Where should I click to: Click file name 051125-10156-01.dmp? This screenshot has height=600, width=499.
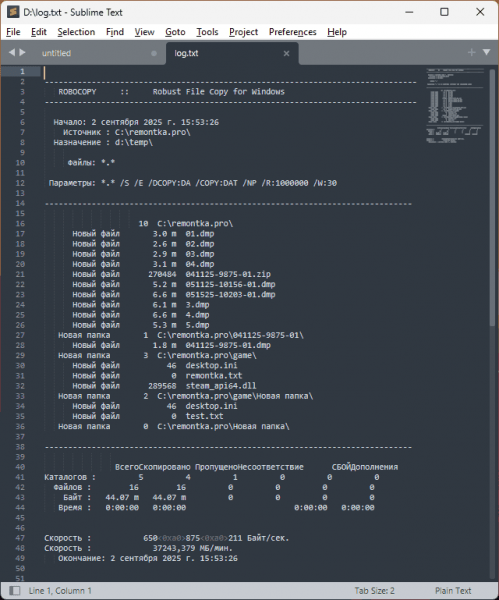pyautogui.click(x=230, y=284)
